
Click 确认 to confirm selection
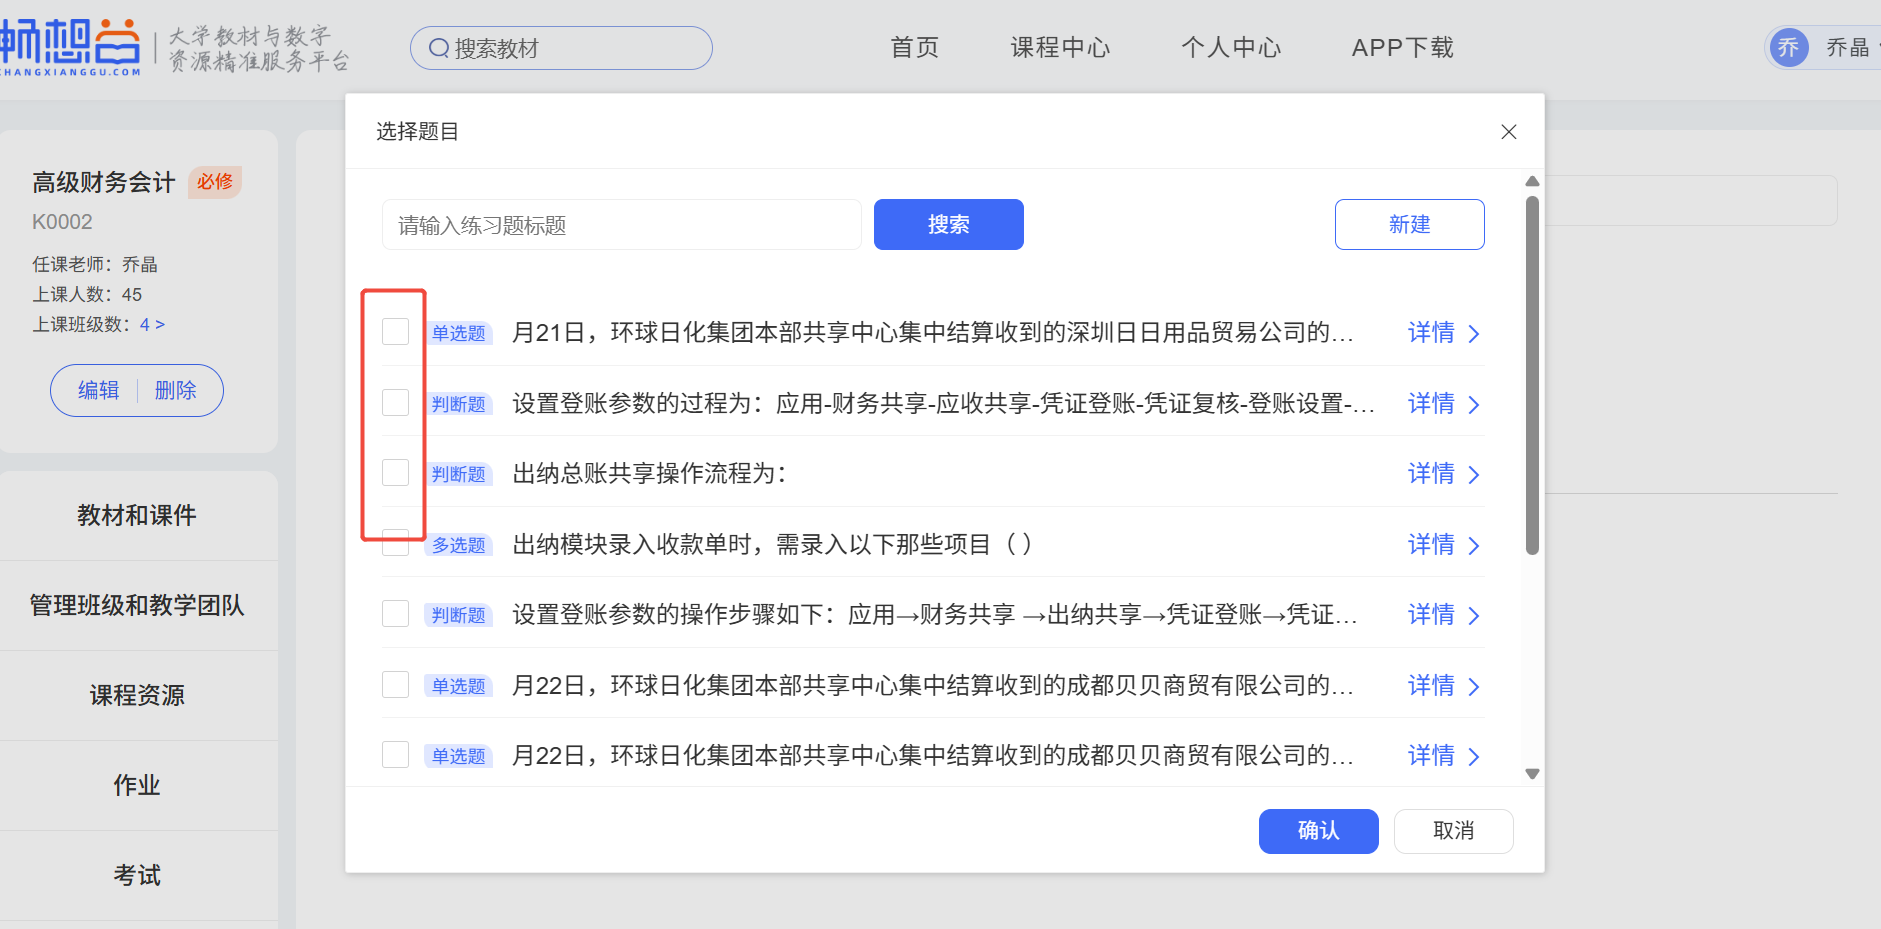click(1317, 831)
